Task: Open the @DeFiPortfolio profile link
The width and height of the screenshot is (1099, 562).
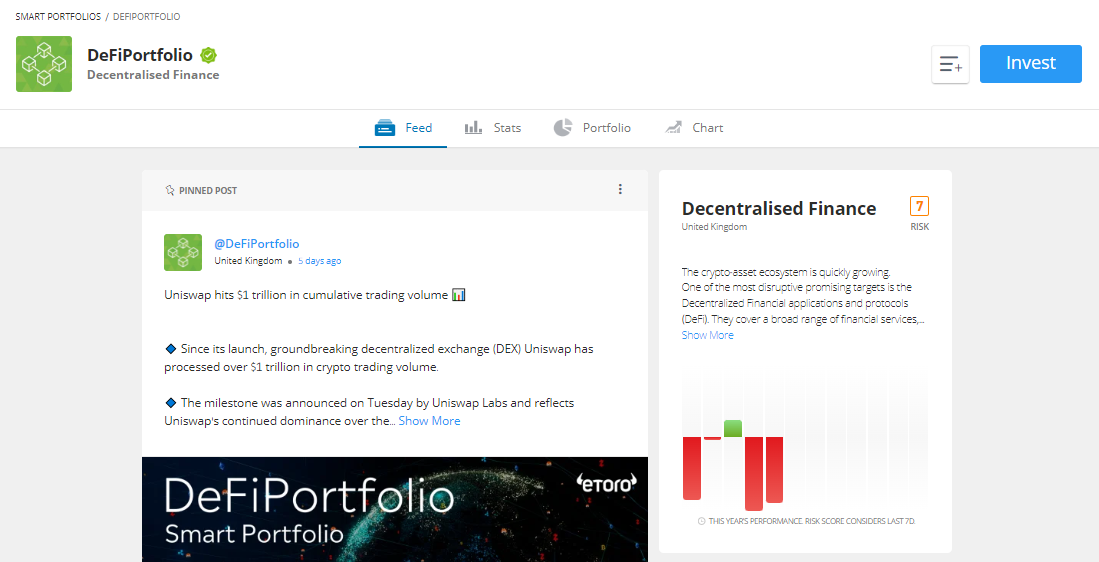Action: coord(257,244)
